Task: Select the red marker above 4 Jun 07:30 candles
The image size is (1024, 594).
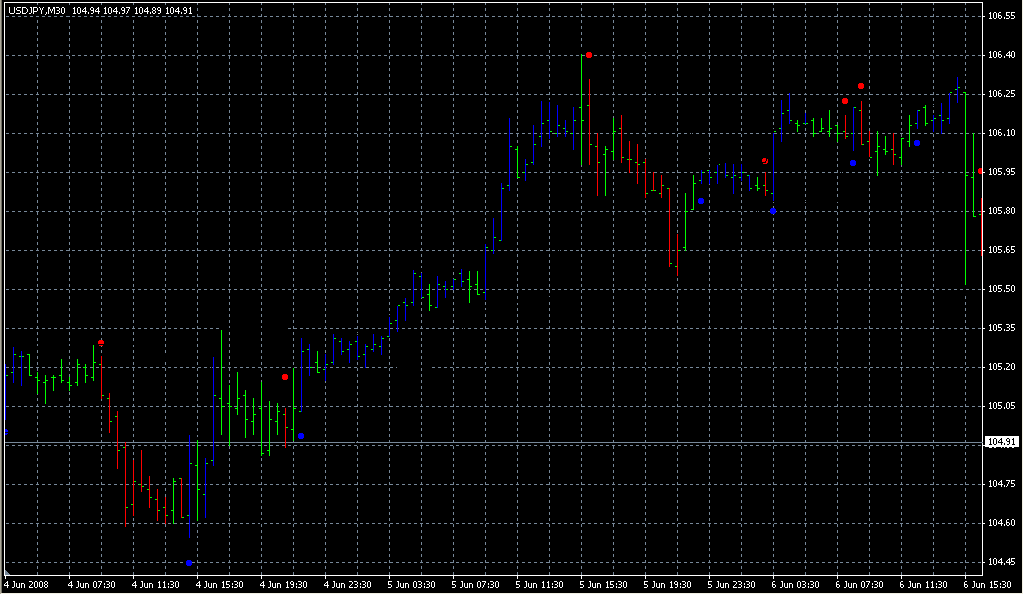Action: pyautogui.click(x=101, y=342)
